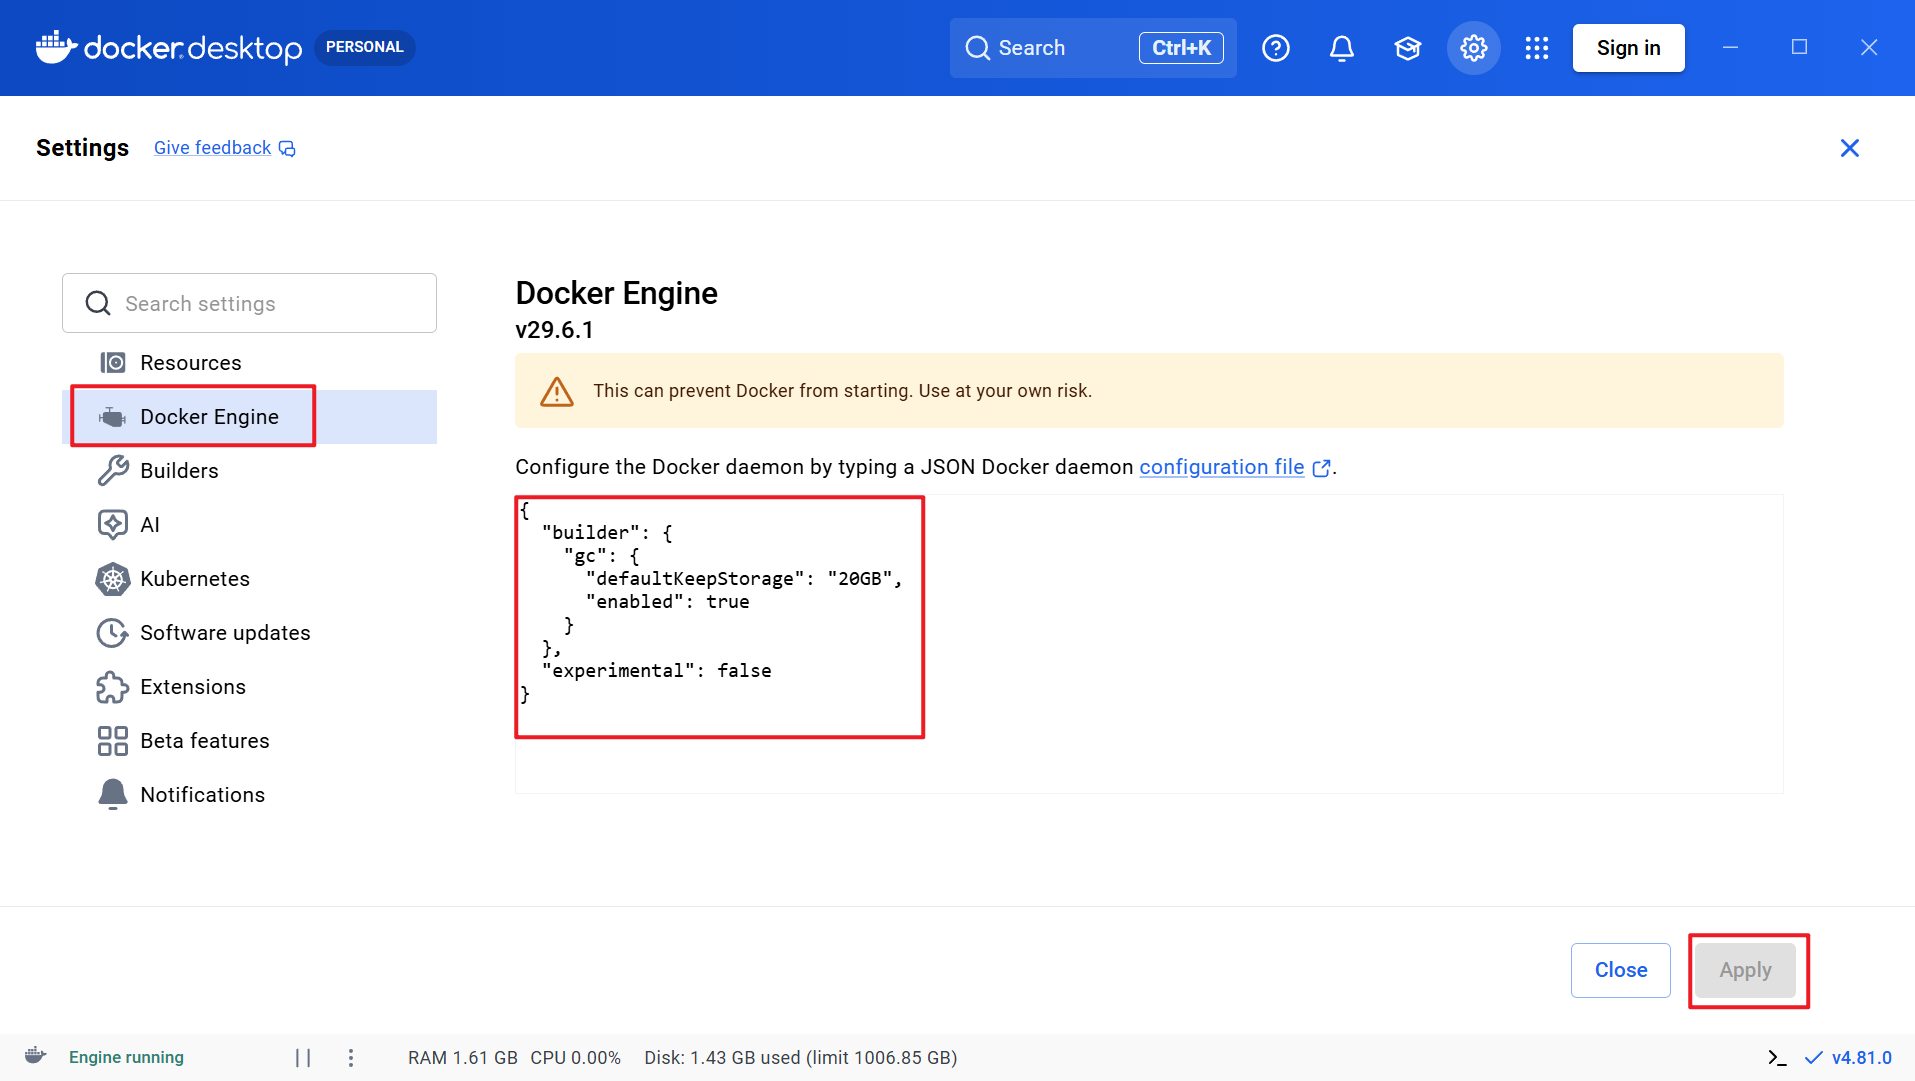Image resolution: width=1915 pixels, height=1081 pixels.
Task: Click the whale icon in status bar
Action: pyautogui.click(x=36, y=1056)
